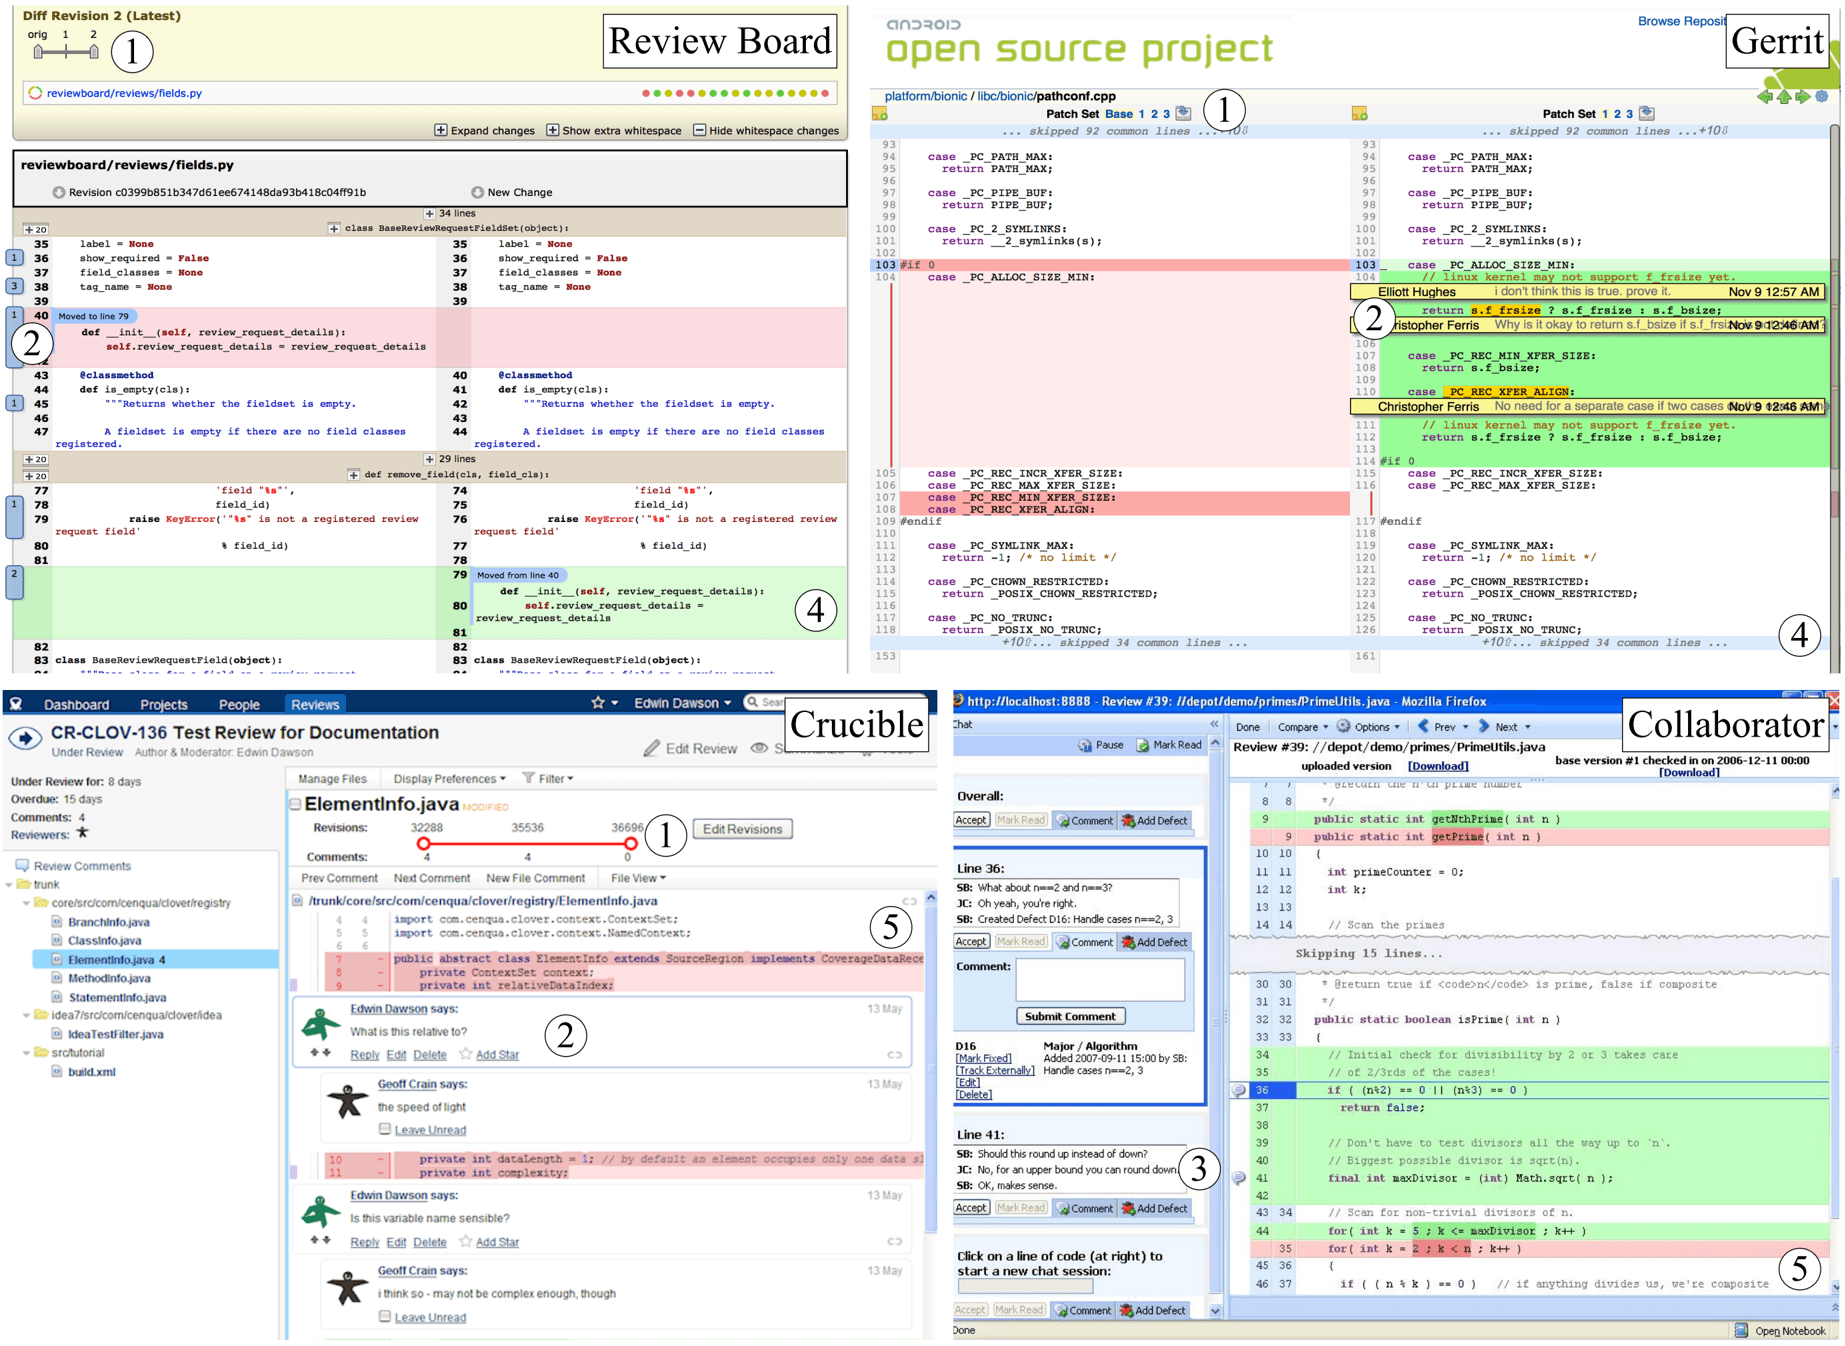1845x1346 pixels.
Task: Click the Submit Comment button
Action: point(1070,1016)
